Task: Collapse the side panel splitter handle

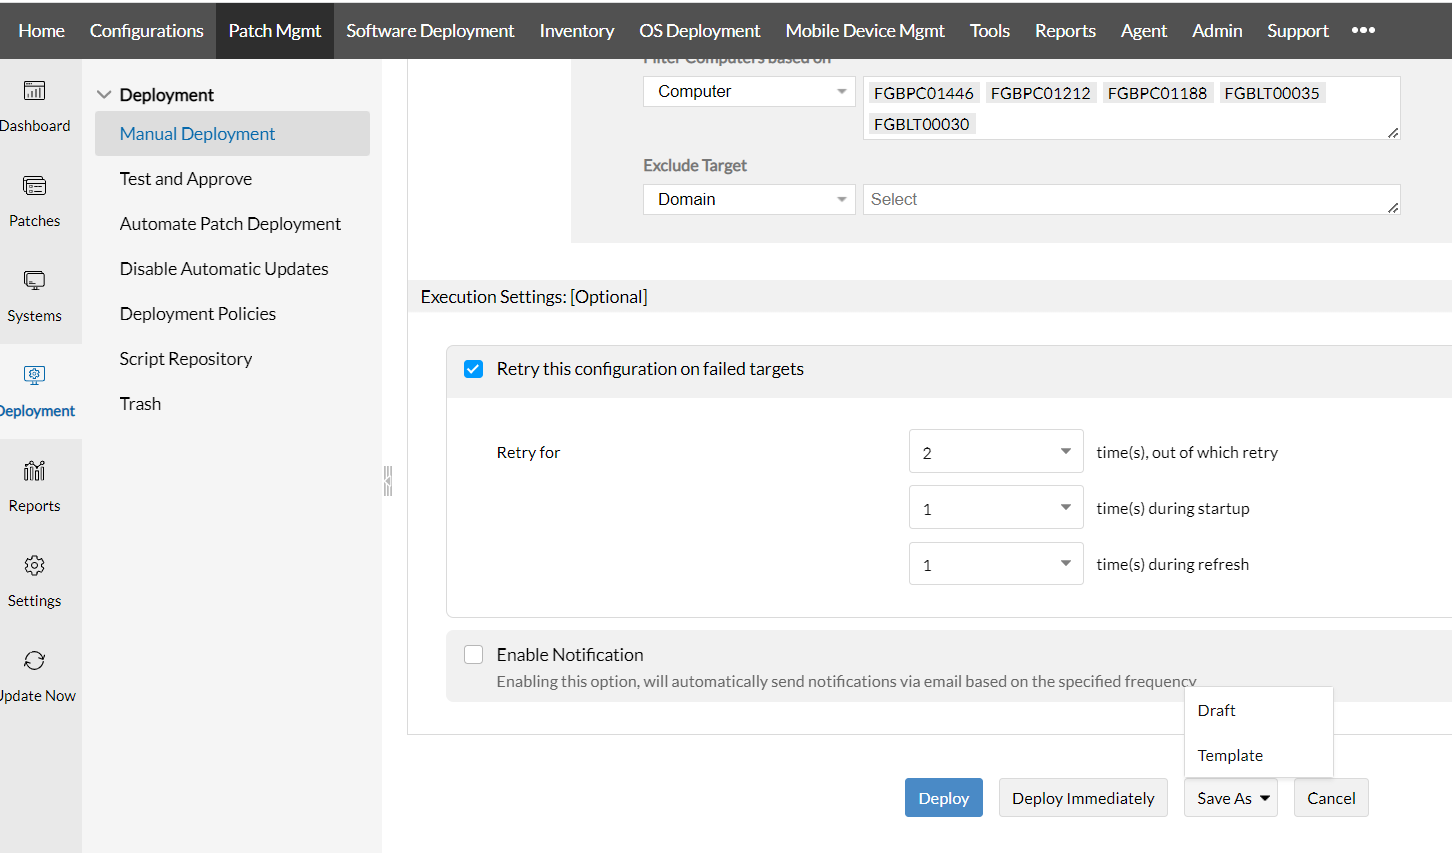Action: [x=388, y=481]
